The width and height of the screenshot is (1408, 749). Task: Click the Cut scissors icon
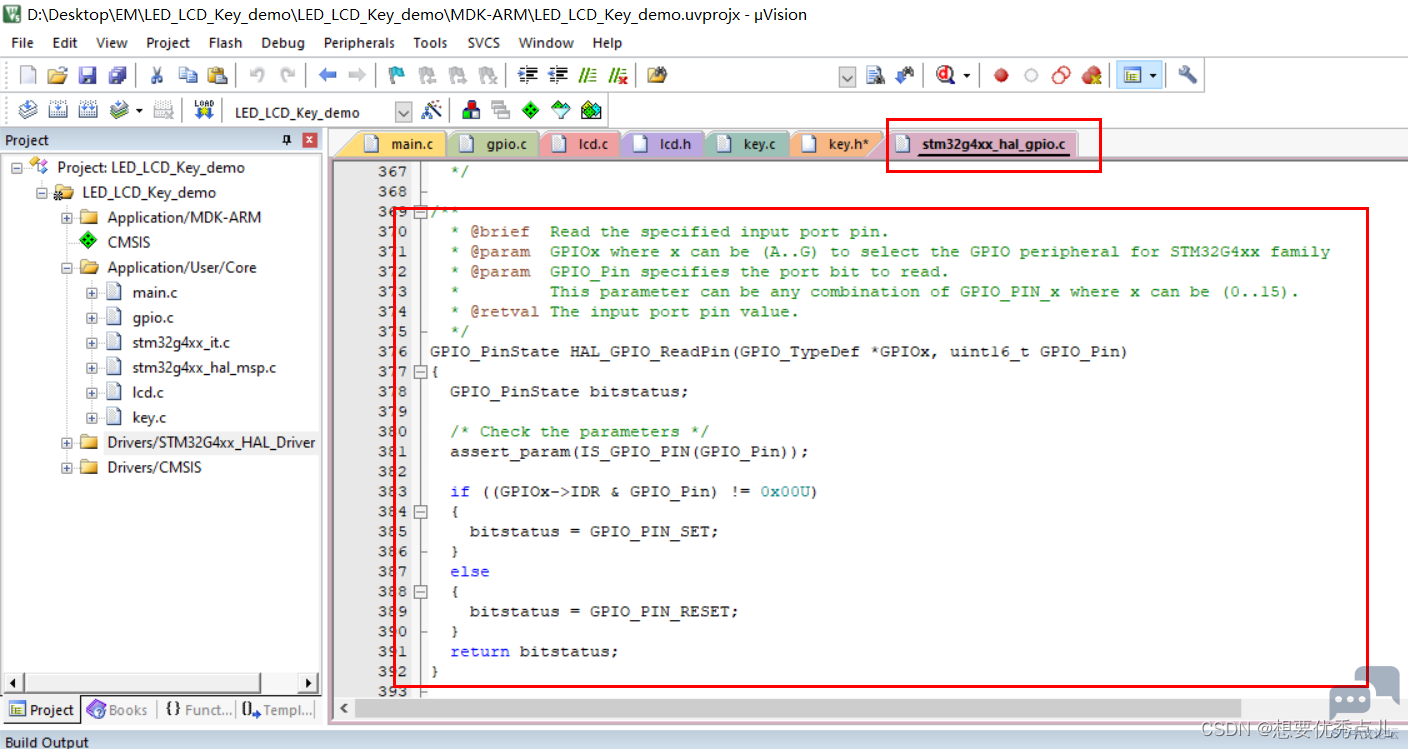[x=156, y=75]
